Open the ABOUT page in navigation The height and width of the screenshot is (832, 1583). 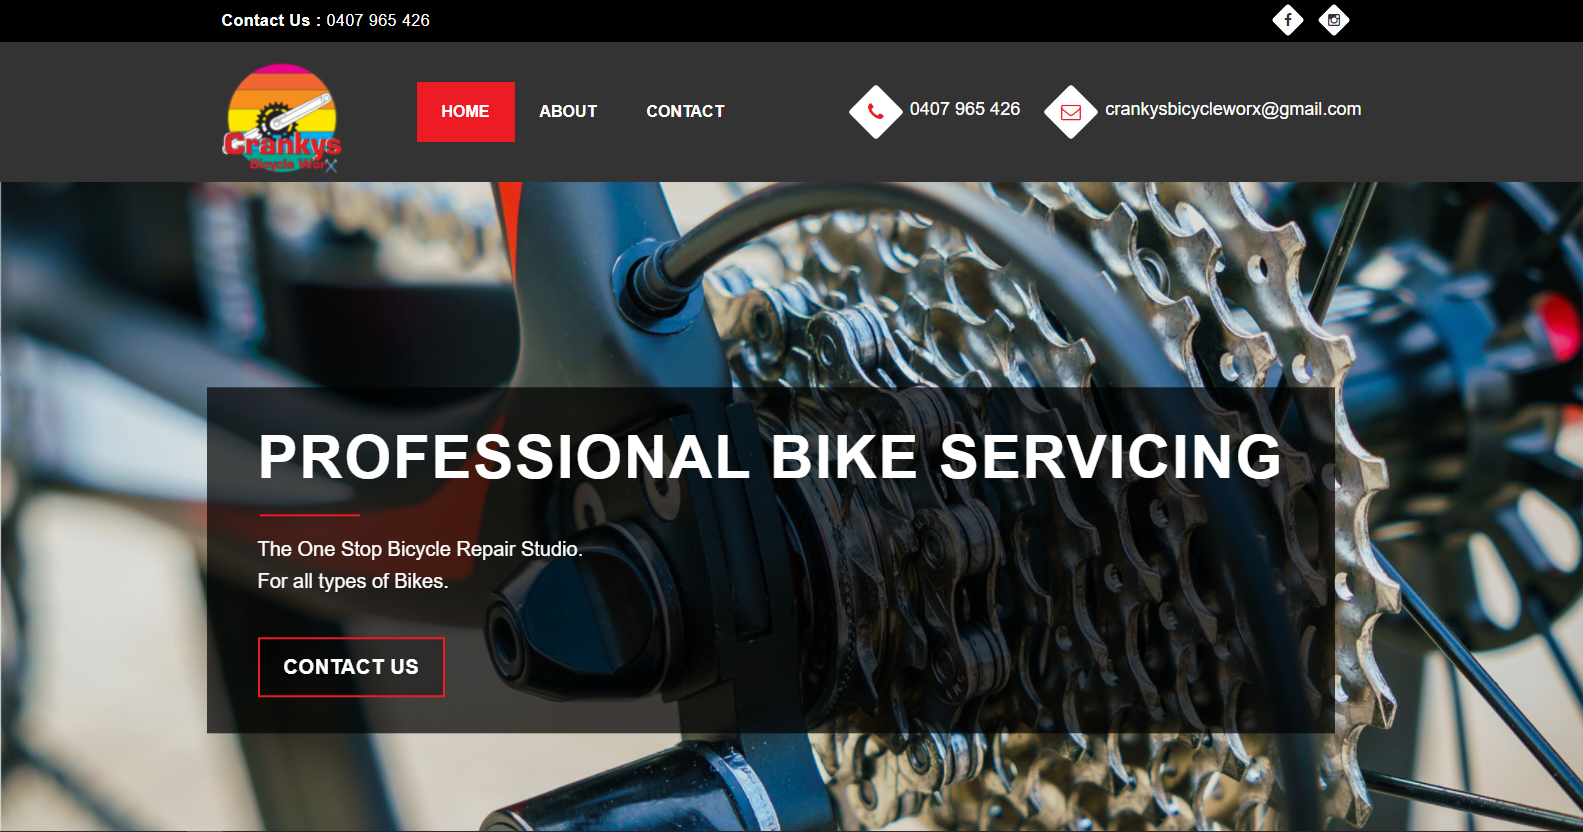[568, 112]
